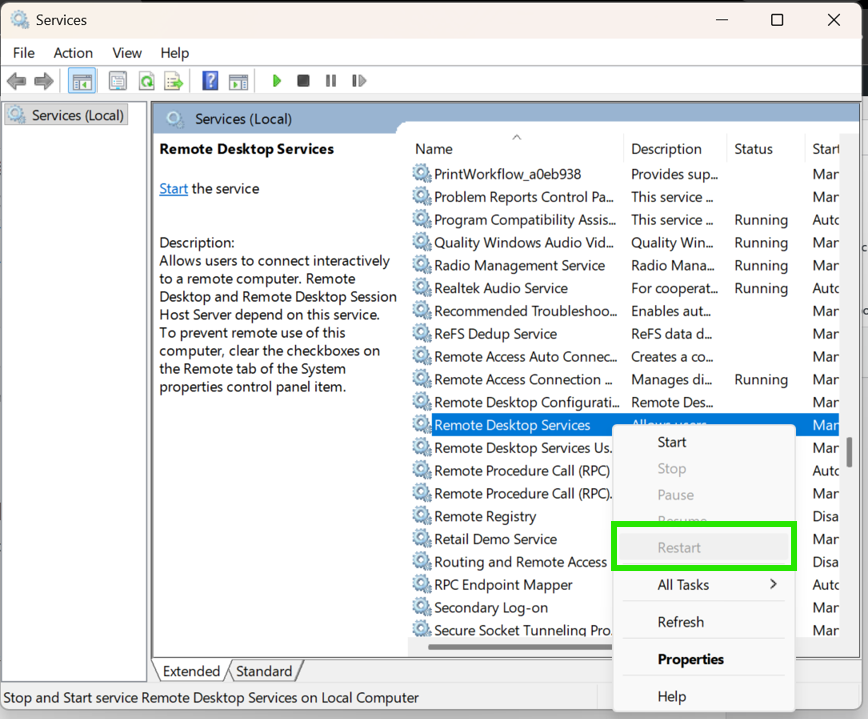Click the horizontal scrollbar below the services list

click(x=519, y=646)
